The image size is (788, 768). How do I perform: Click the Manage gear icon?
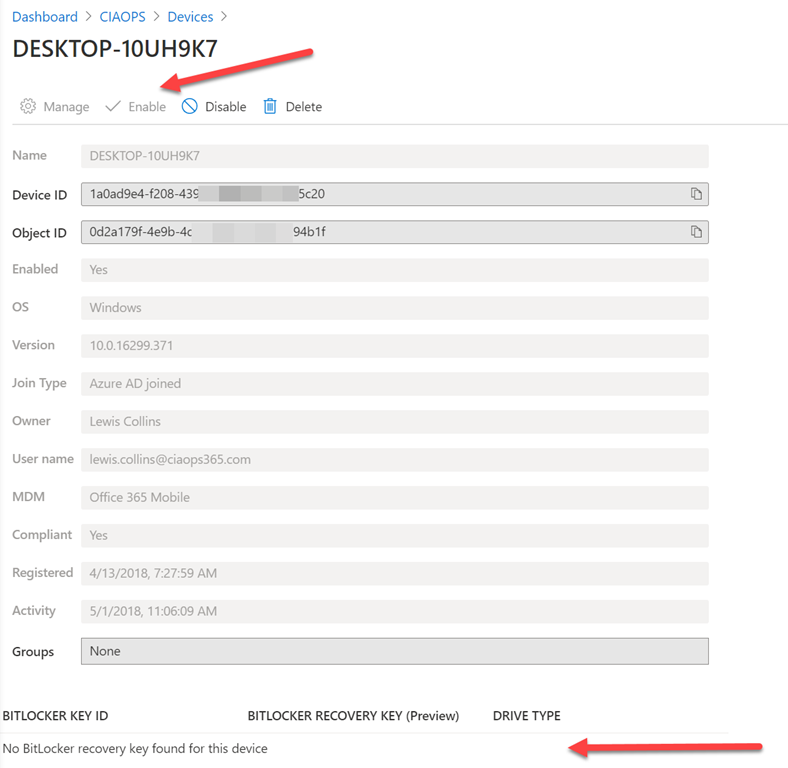point(28,106)
